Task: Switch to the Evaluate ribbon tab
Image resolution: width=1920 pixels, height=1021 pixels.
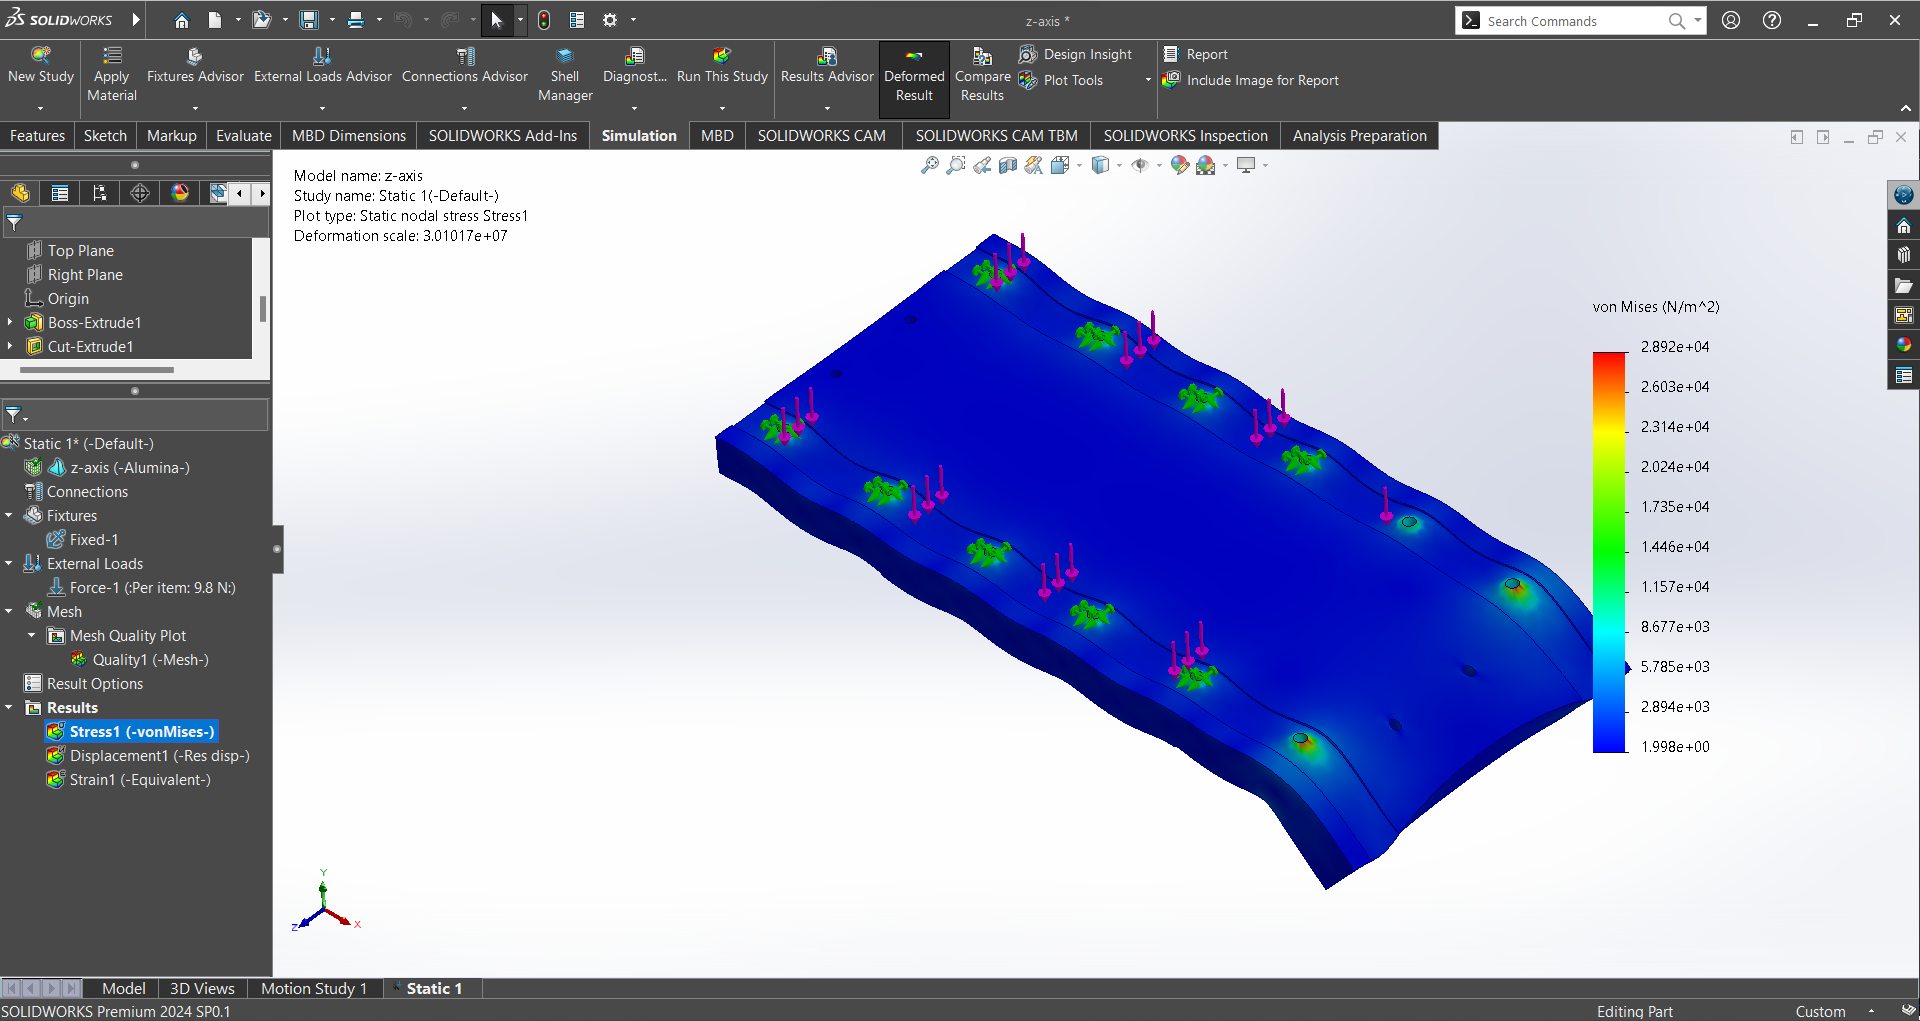Action: pyautogui.click(x=243, y=136)
